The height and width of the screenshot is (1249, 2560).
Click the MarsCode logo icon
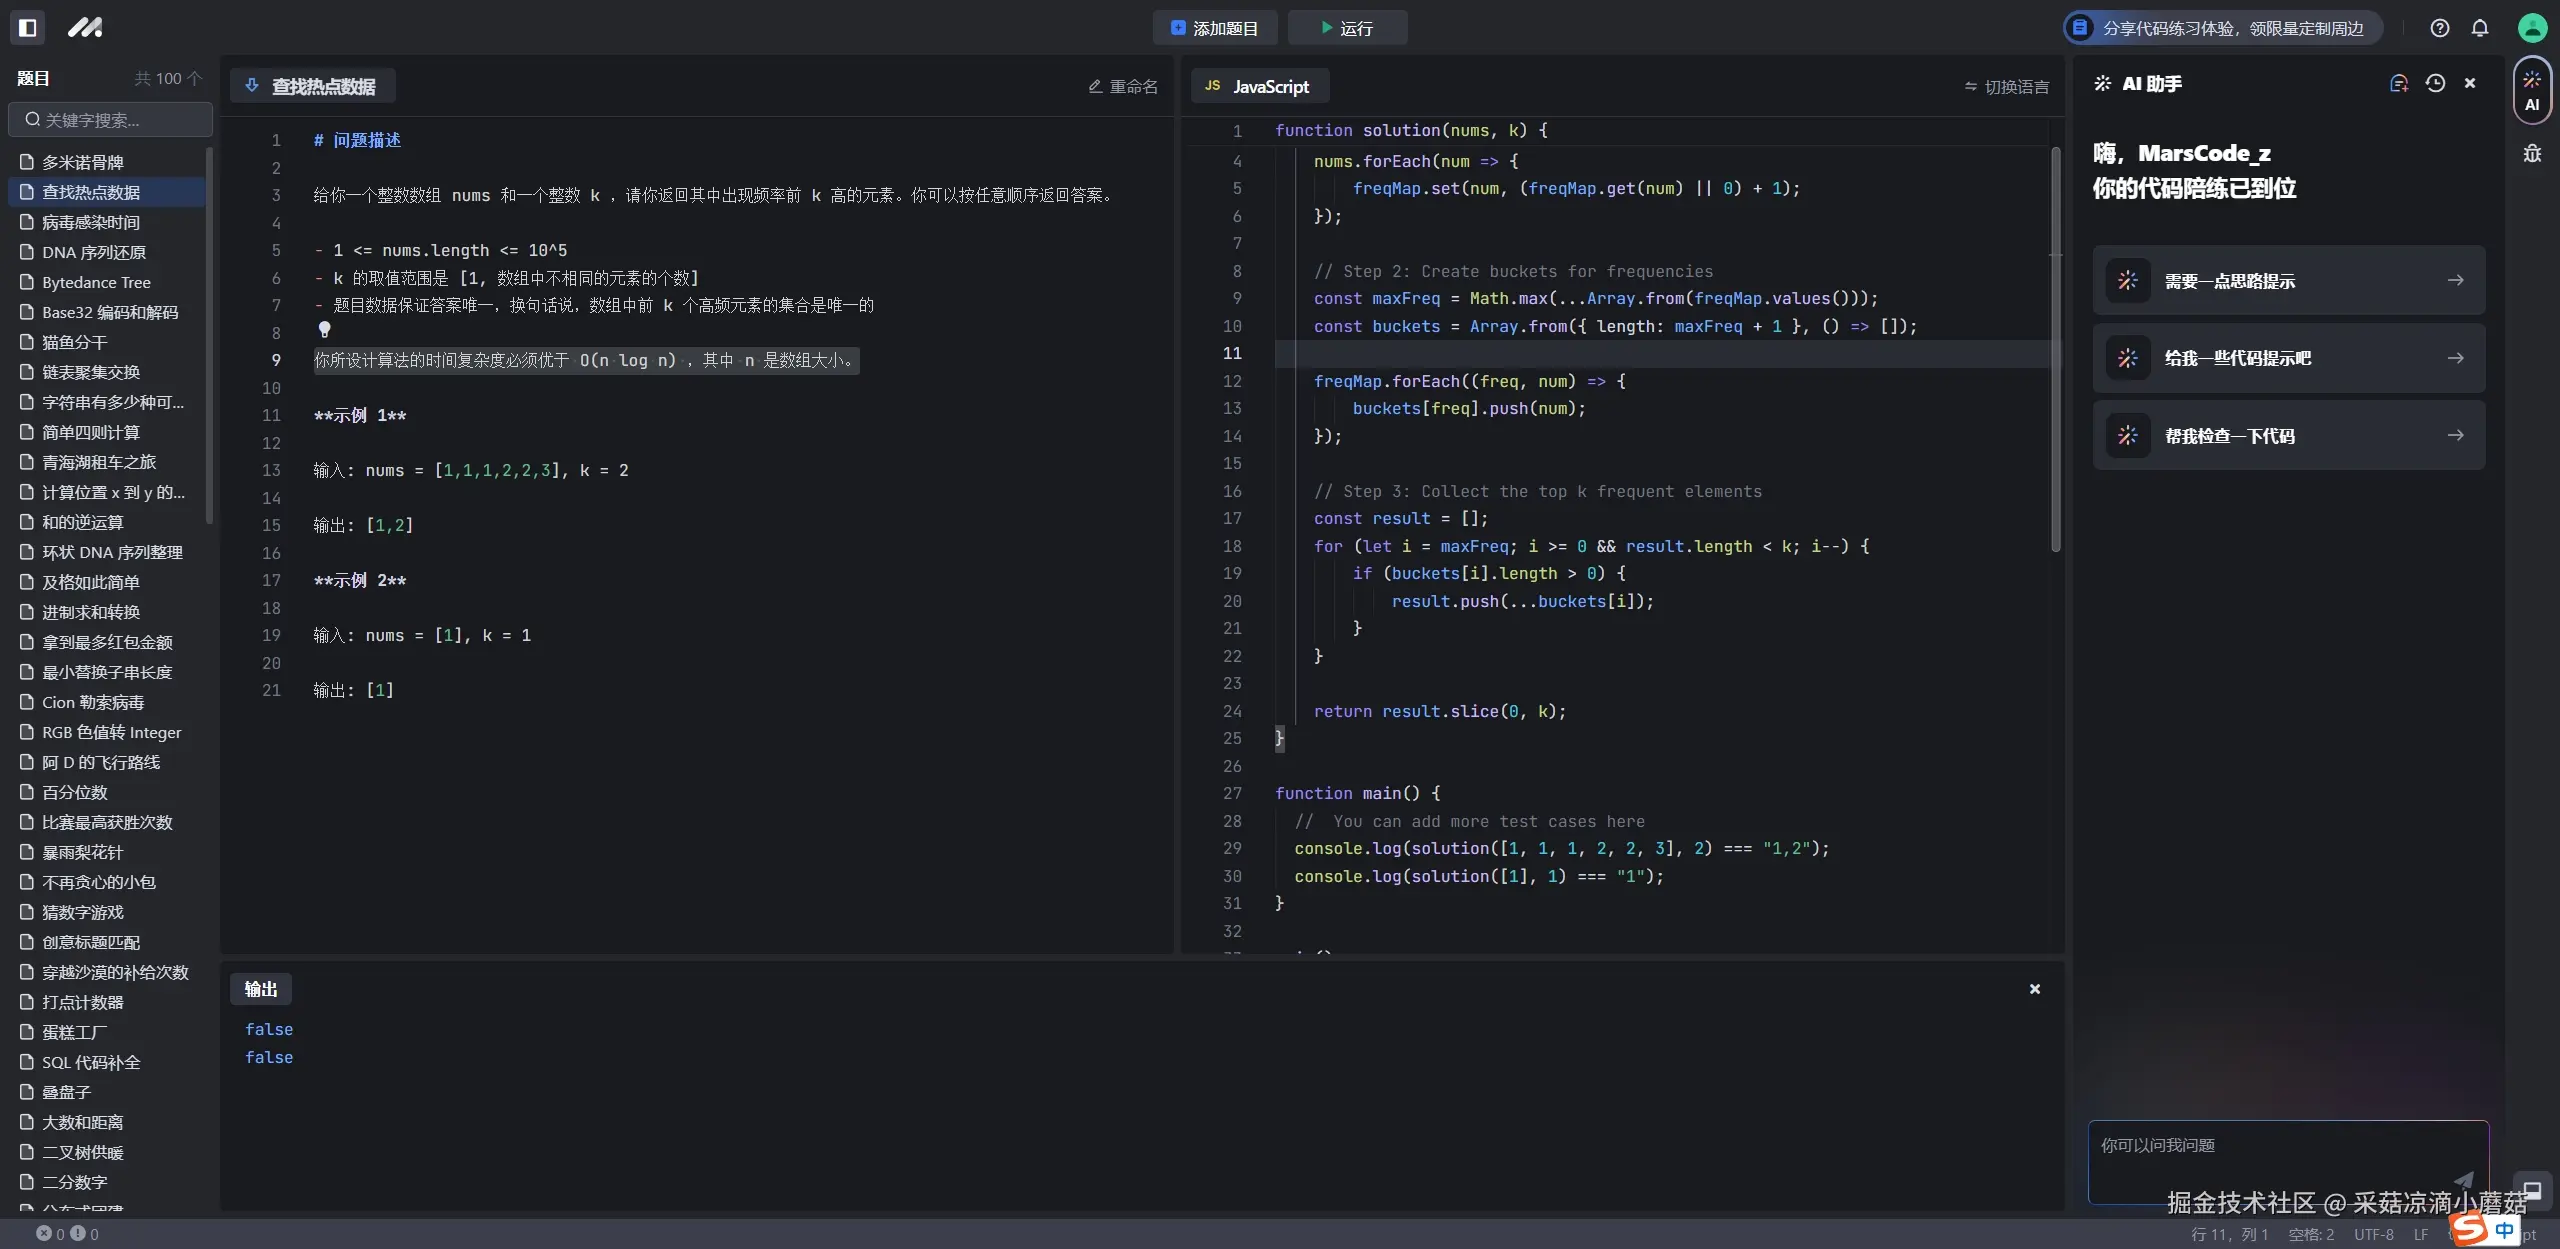(85, 28)
